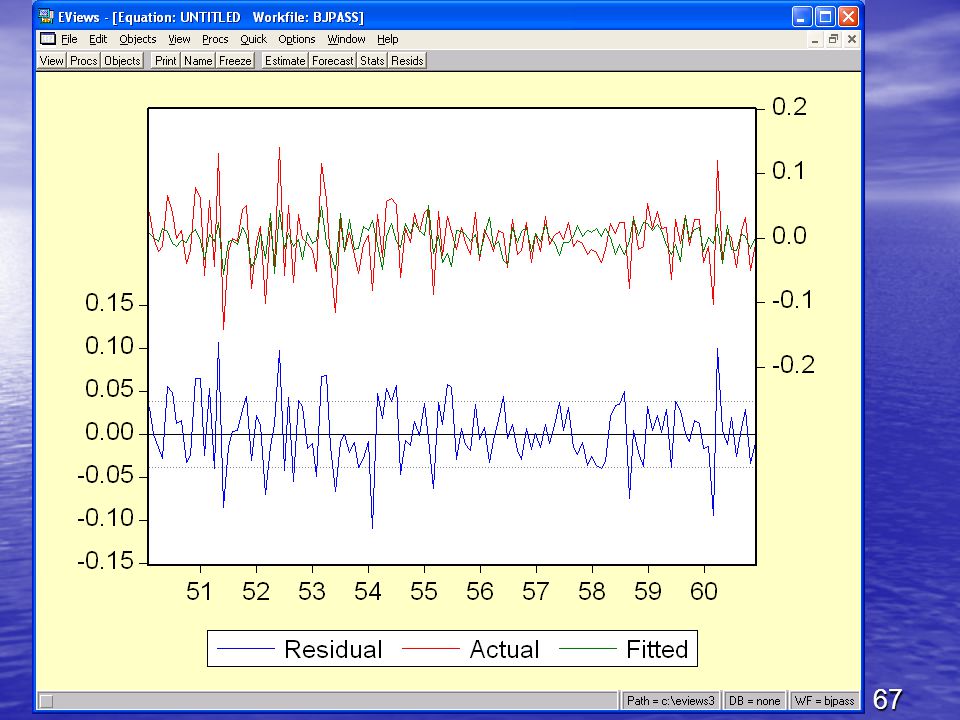Open the Window menu
Image resolution: width=960 pixels, height=720 pixels.
[x=346, y=39]
